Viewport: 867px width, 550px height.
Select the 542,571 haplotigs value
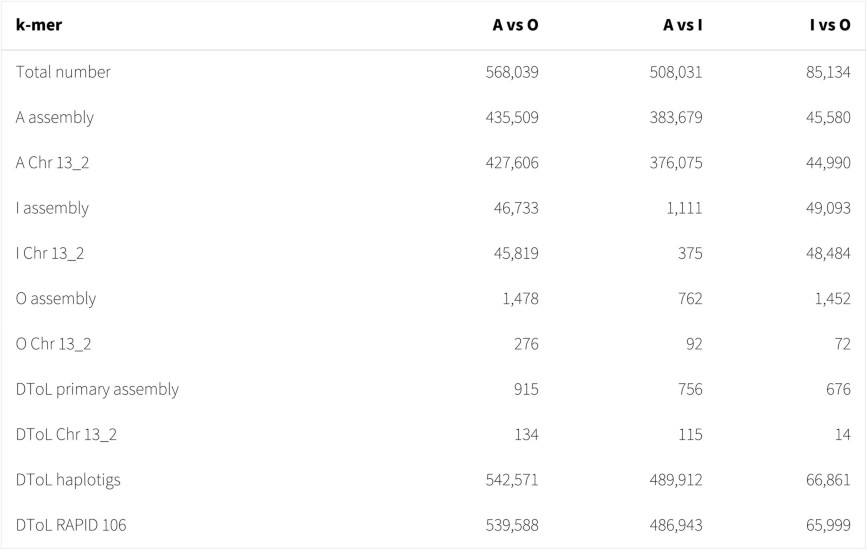point(509,480)
